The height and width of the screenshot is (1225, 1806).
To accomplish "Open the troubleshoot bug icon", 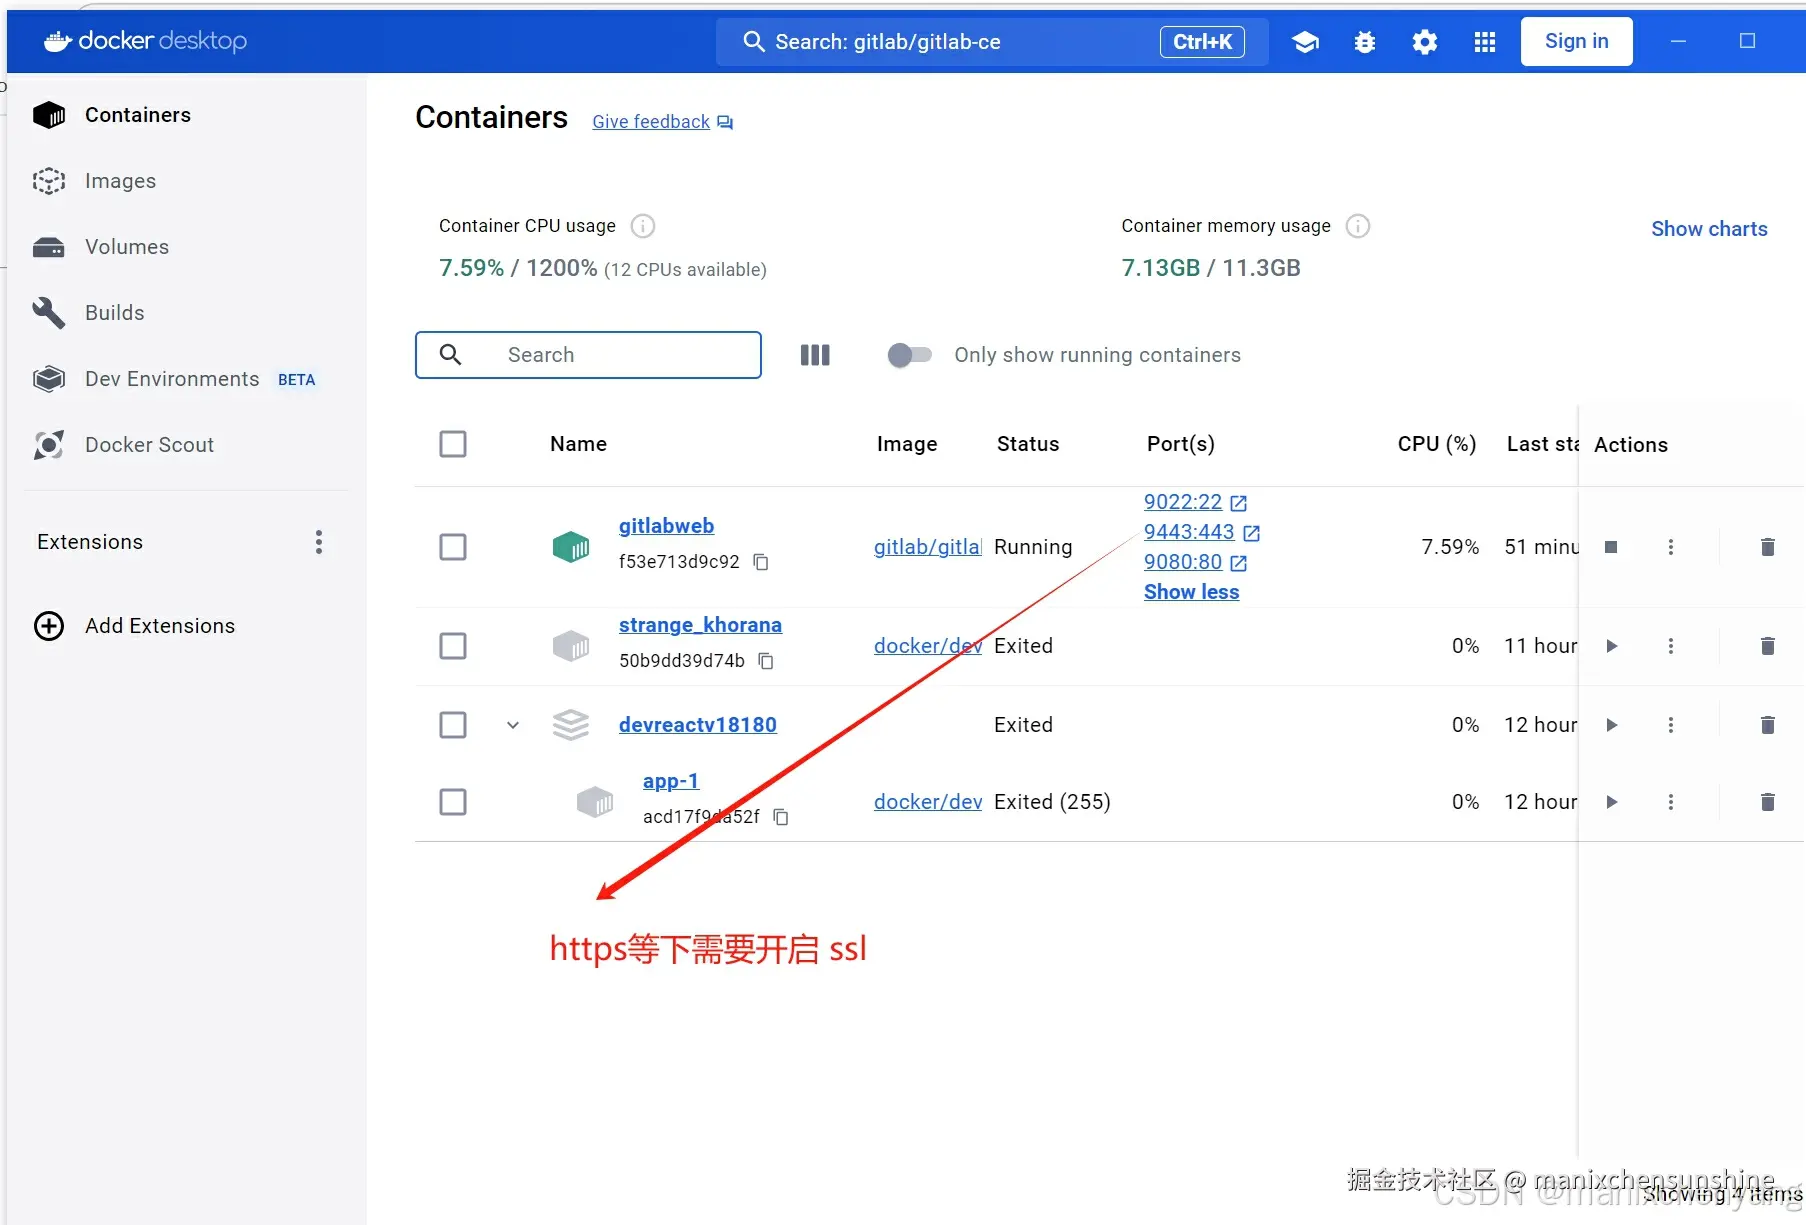I will (x=1365, y=42).
